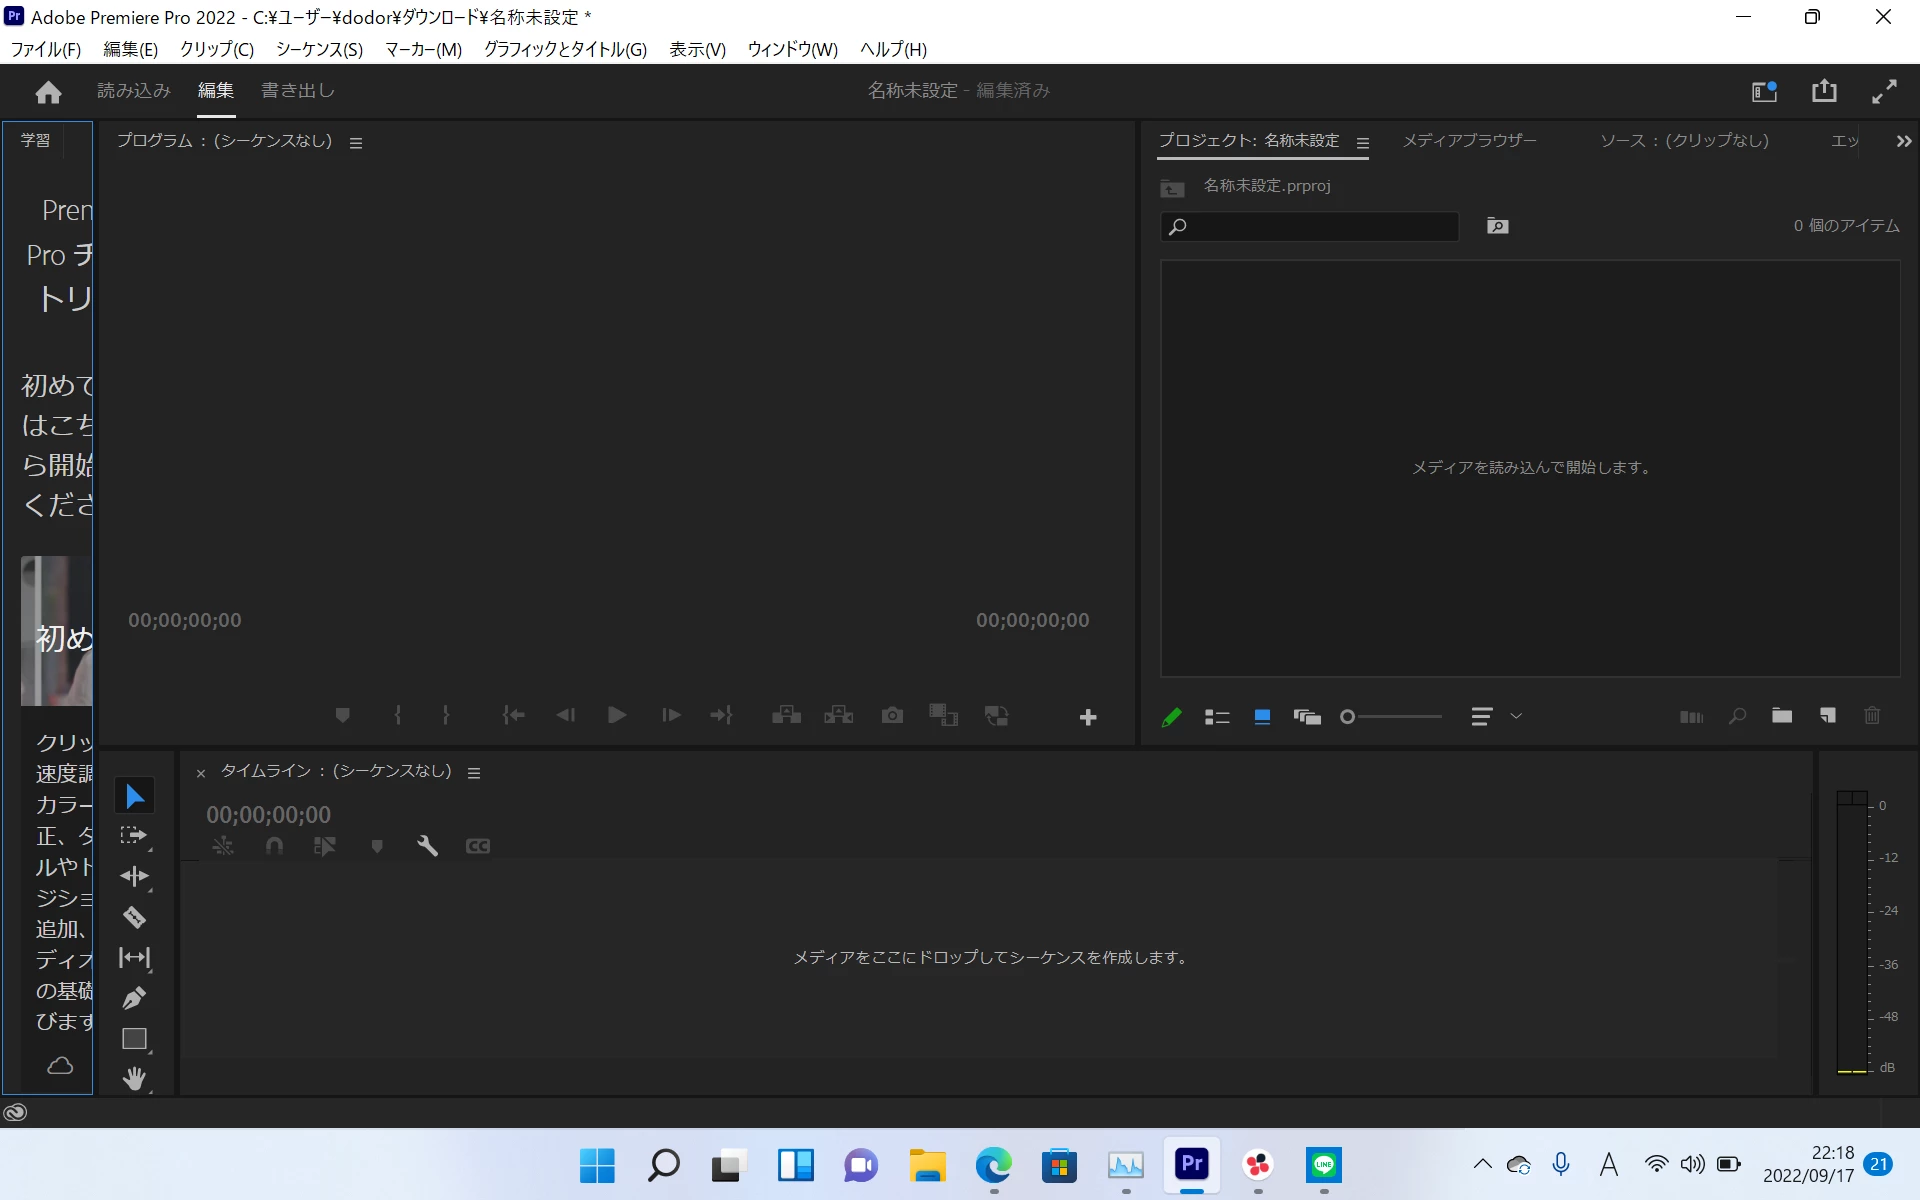Open Timeline display settings wrench
The height and width of the screenshot is (1200, 1920).
[x=427, y=846]
